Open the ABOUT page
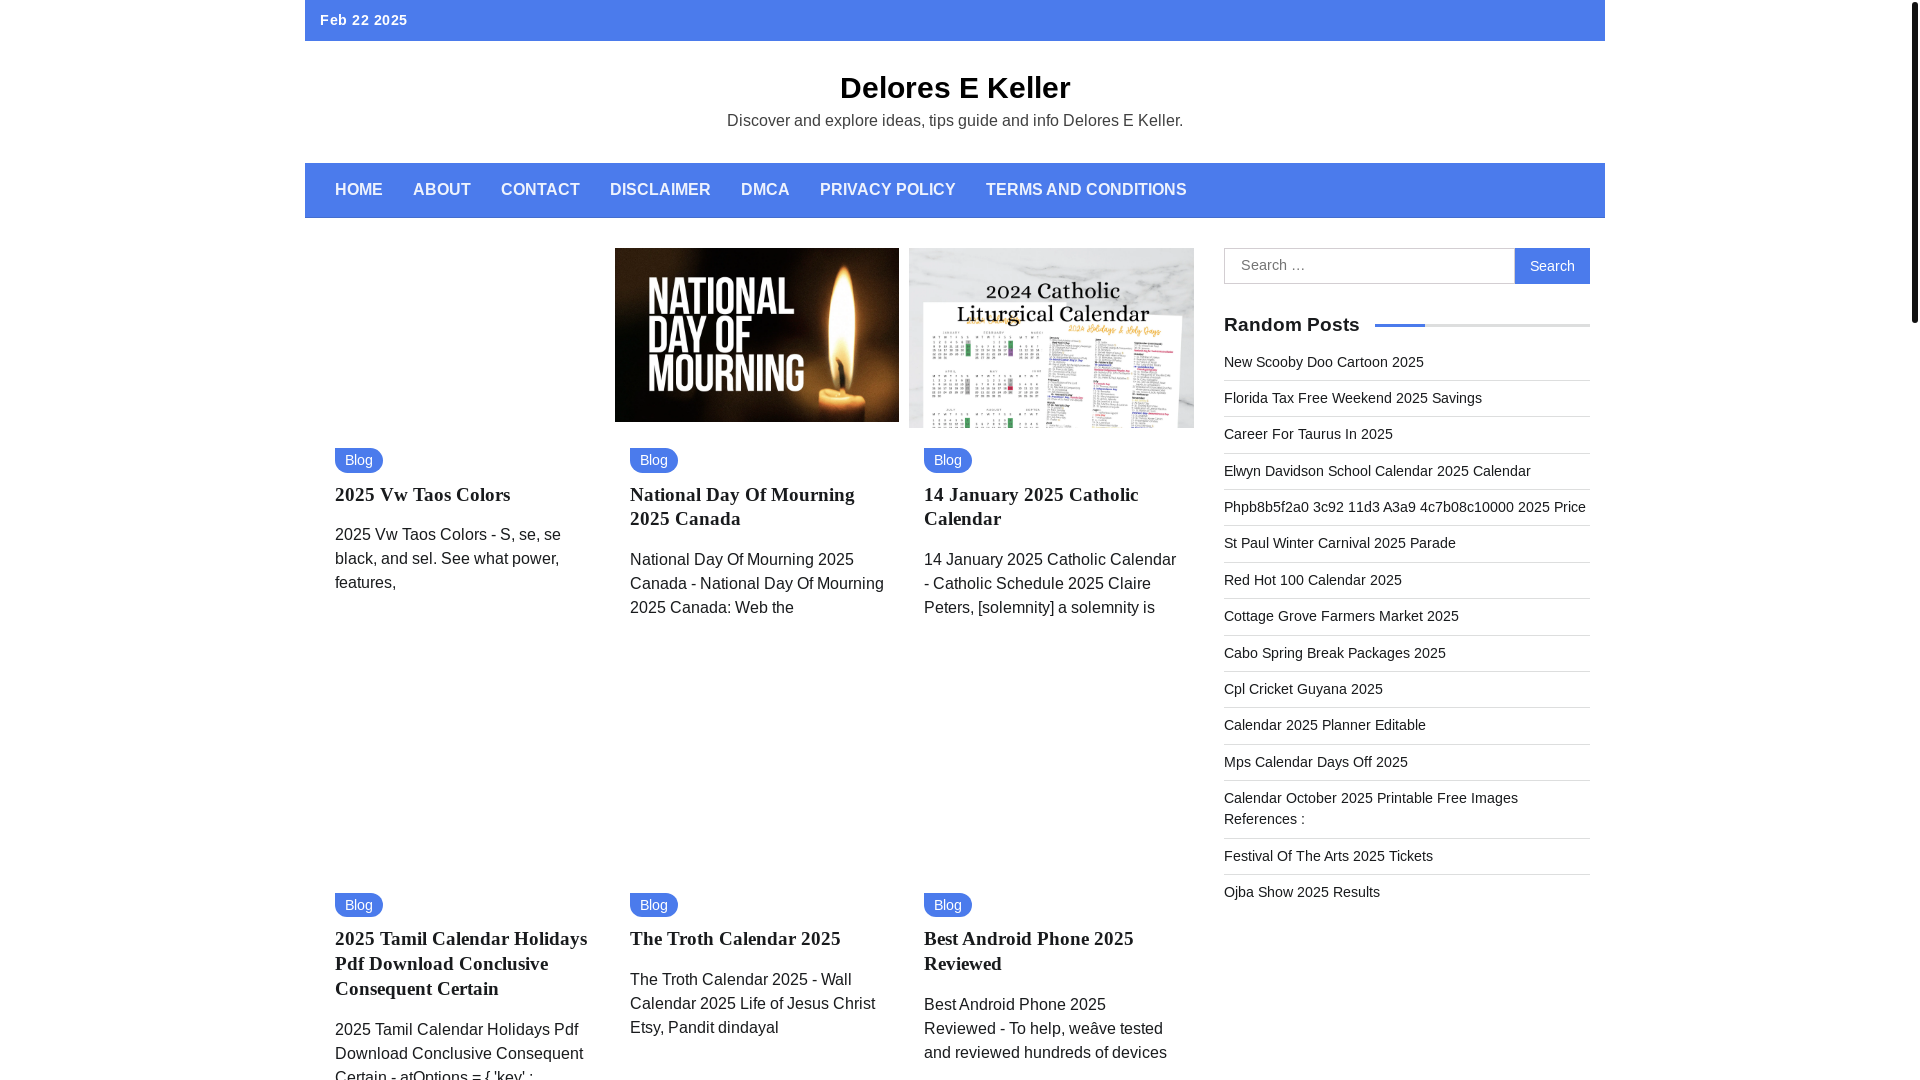The height and width of the screenshot is (1080, 1920). click(441, 190)
